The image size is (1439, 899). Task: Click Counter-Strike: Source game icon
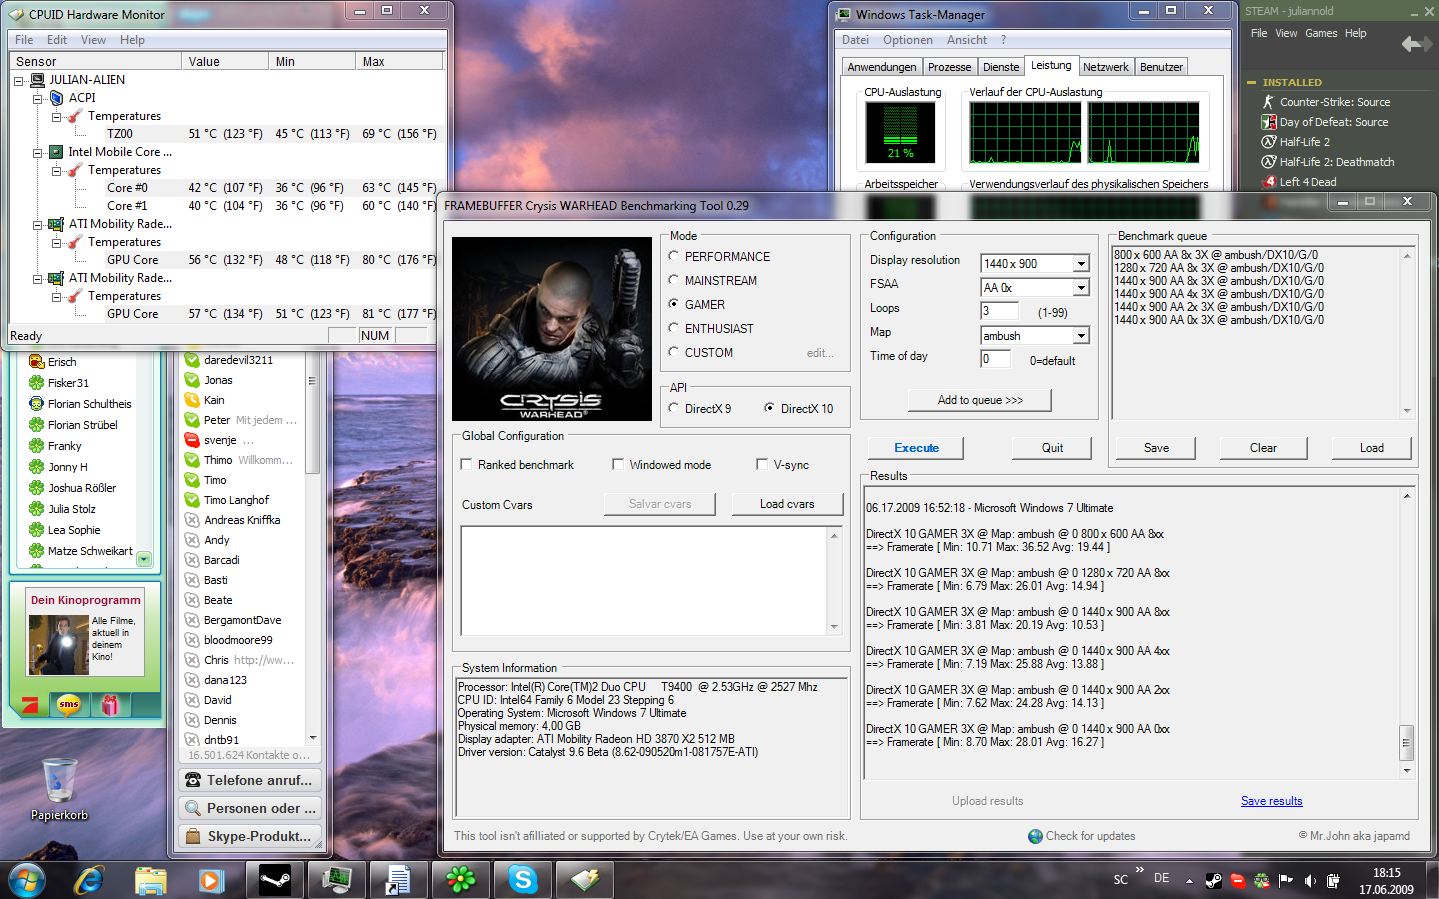click(x=1268, y=102)
